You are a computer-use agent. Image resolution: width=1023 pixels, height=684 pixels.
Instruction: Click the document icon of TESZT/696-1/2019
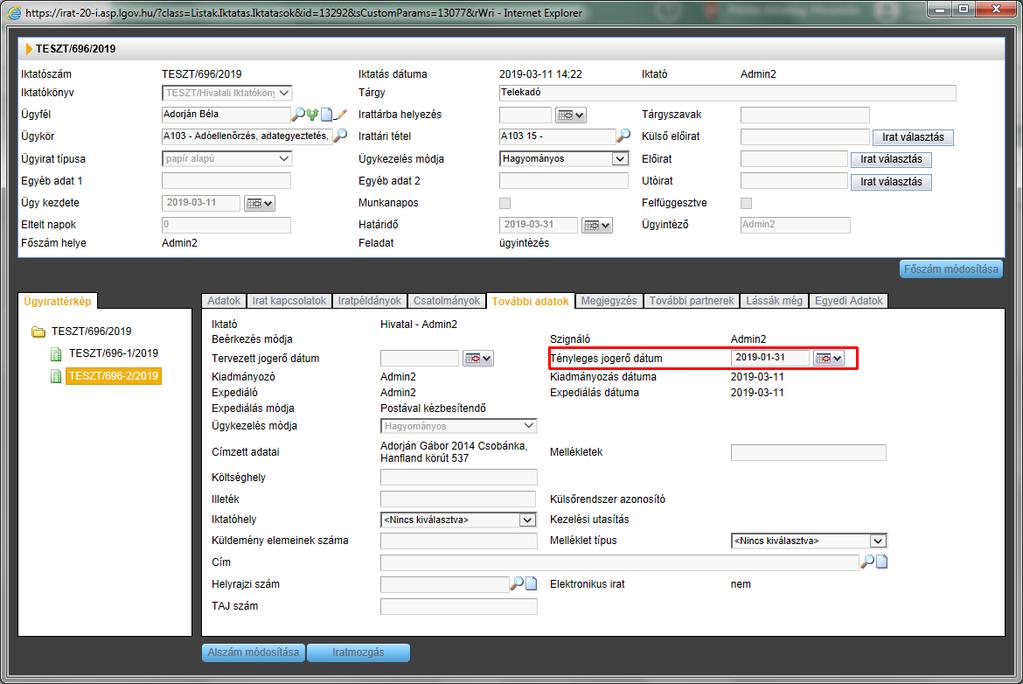tap(56, 354)
